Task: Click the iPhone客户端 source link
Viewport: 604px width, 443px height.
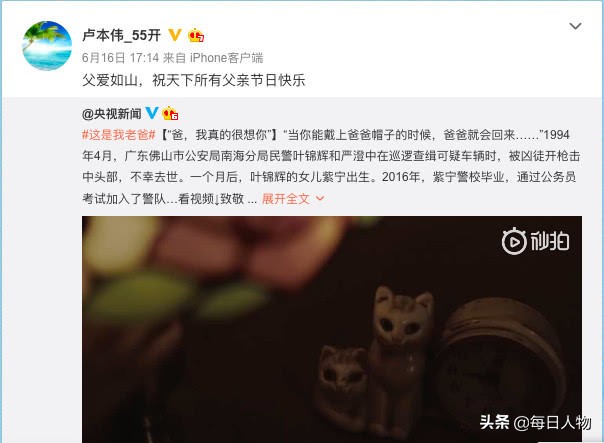Action: (x=226, y=58)
